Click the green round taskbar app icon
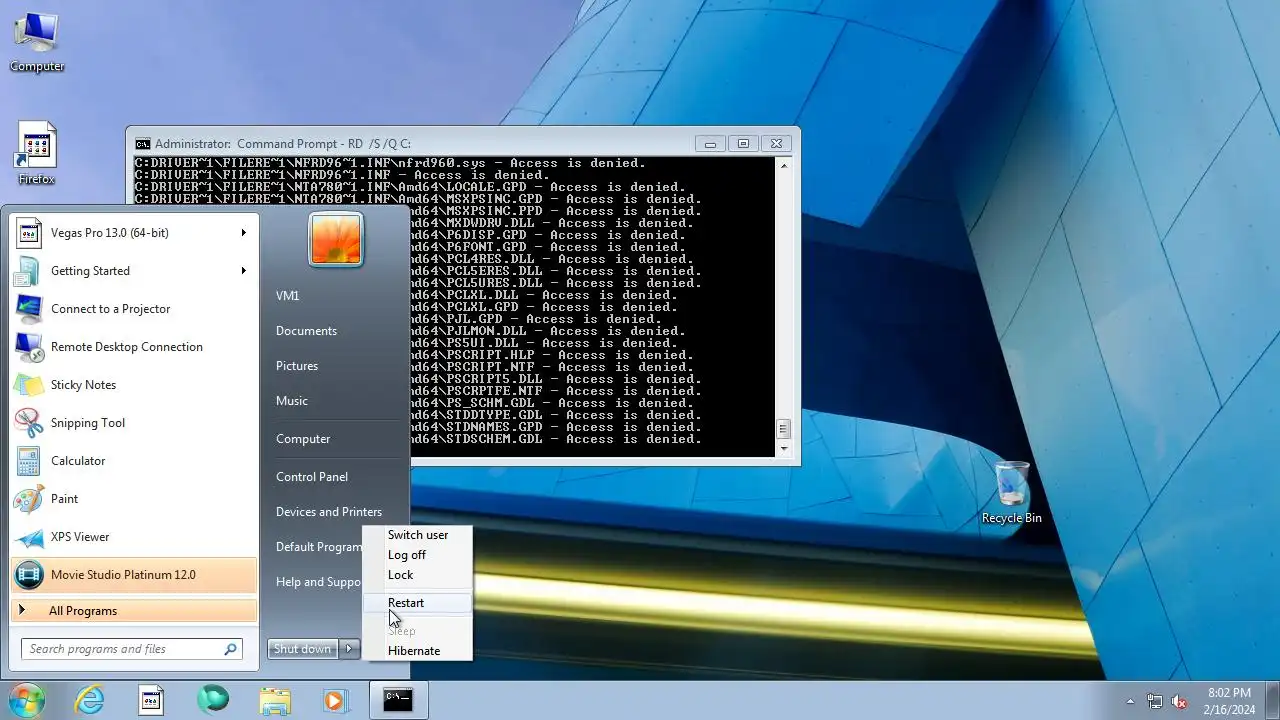The height and width of the screenshot is (720, 1280). tap(212, 700)
